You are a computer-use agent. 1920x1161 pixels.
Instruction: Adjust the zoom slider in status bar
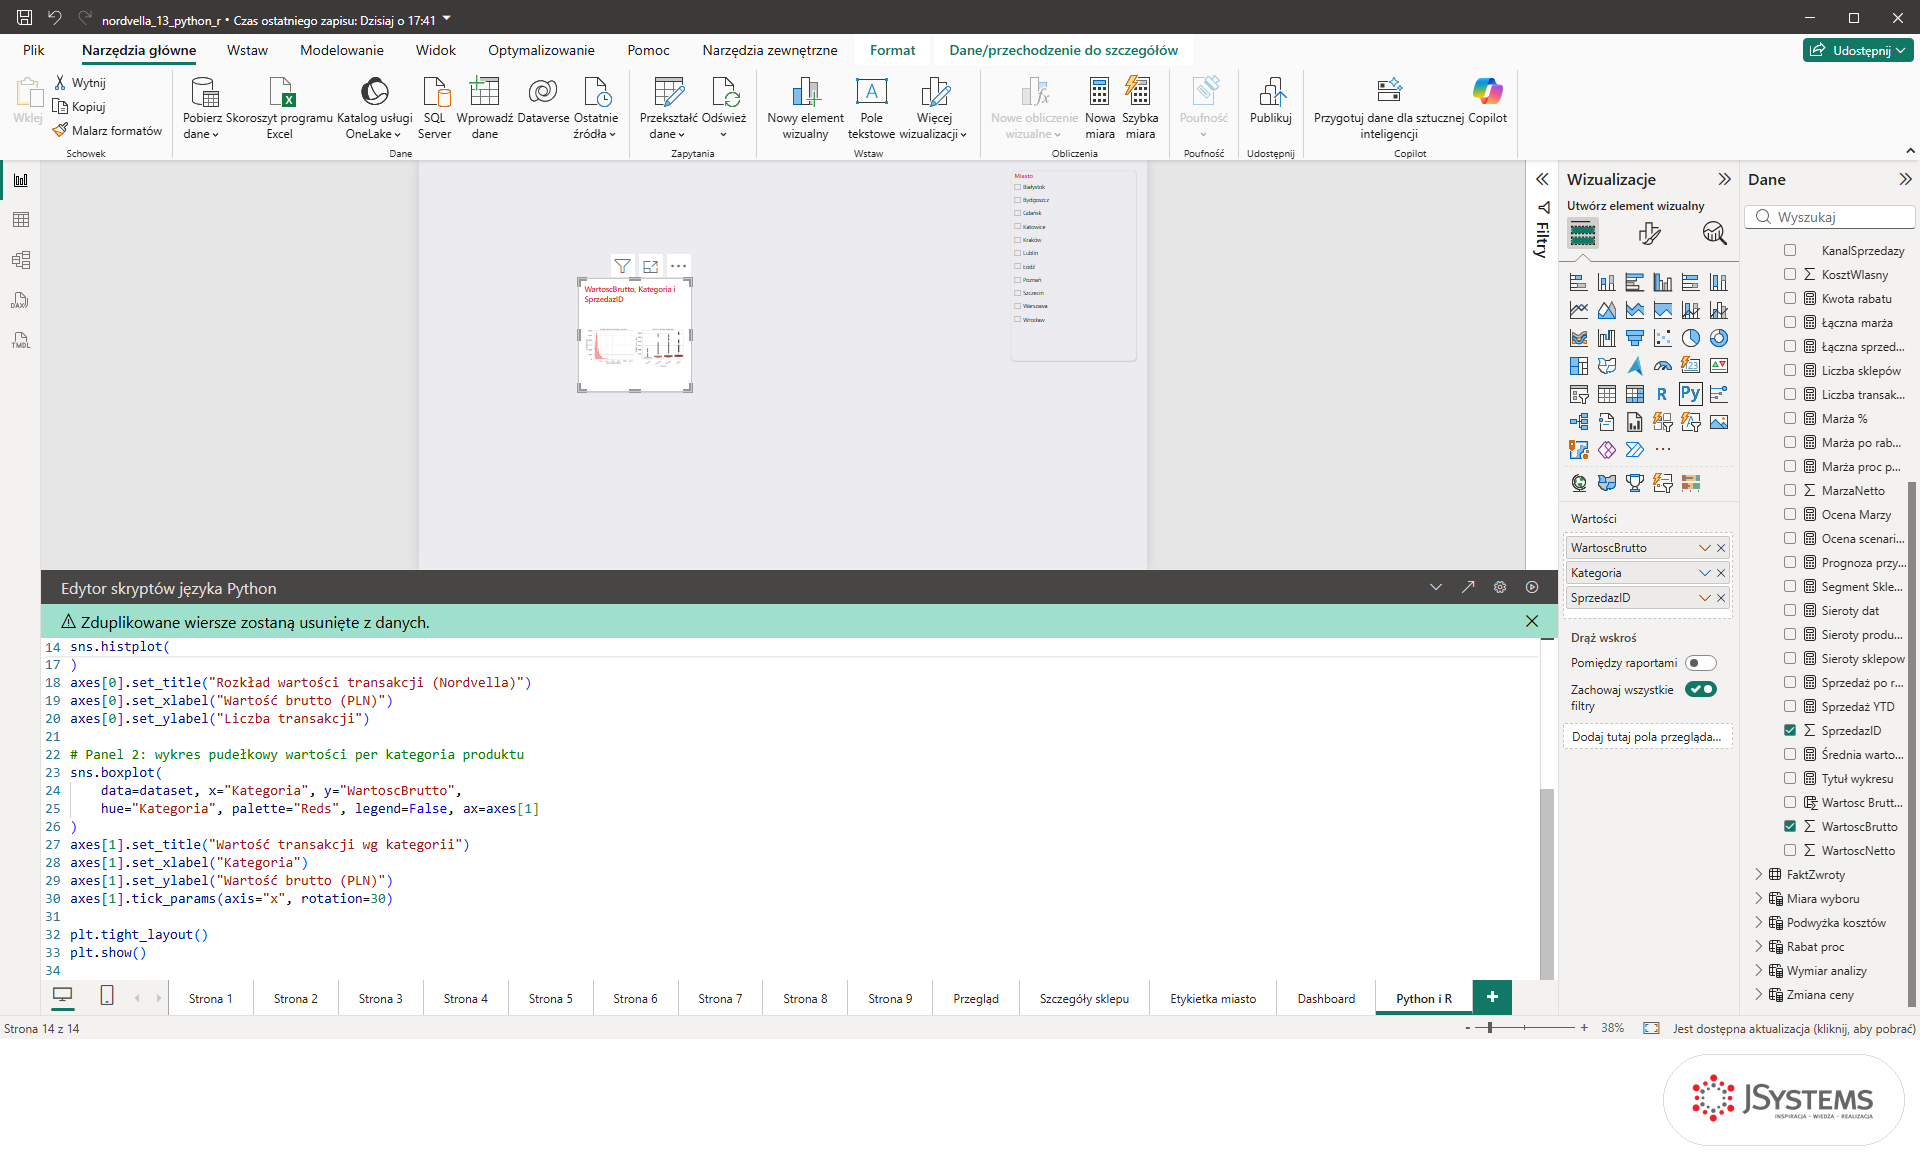(1490, 1028)
